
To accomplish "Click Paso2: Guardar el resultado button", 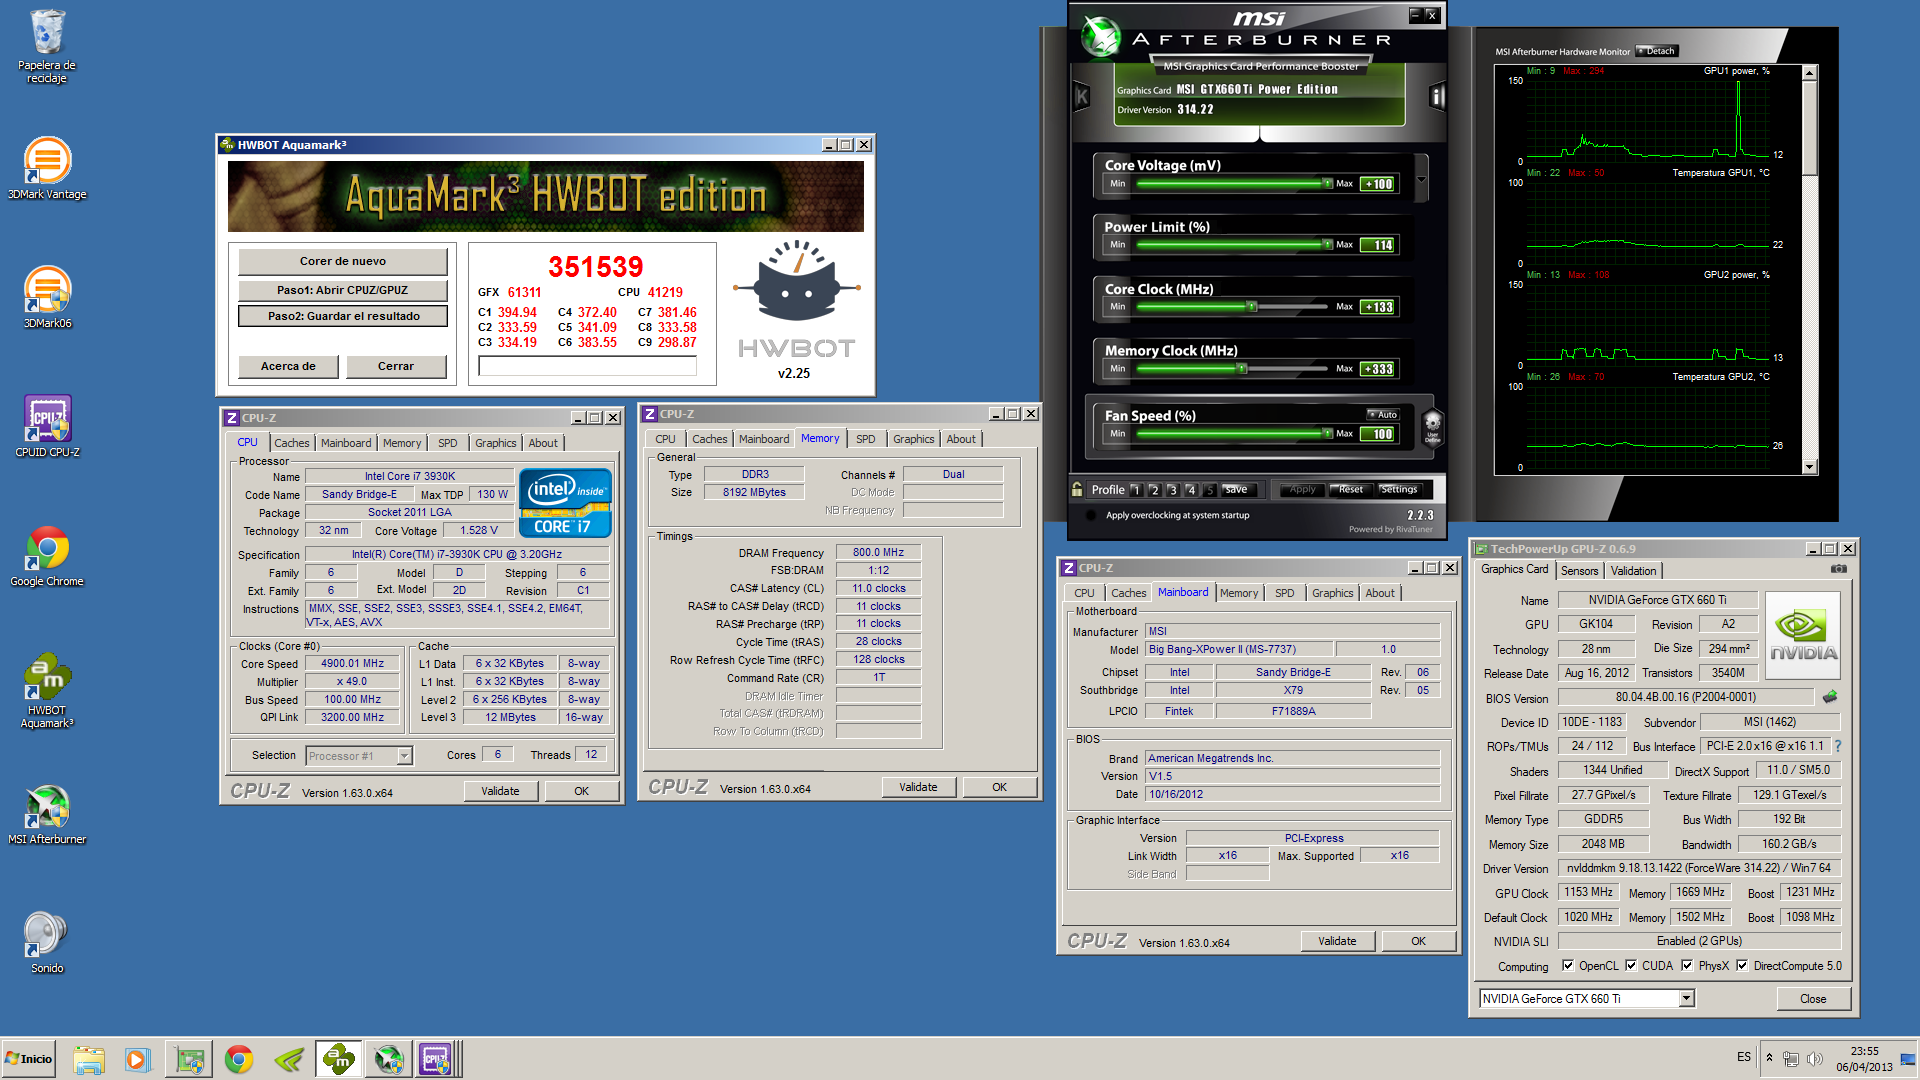I will [x=343, y=316].
